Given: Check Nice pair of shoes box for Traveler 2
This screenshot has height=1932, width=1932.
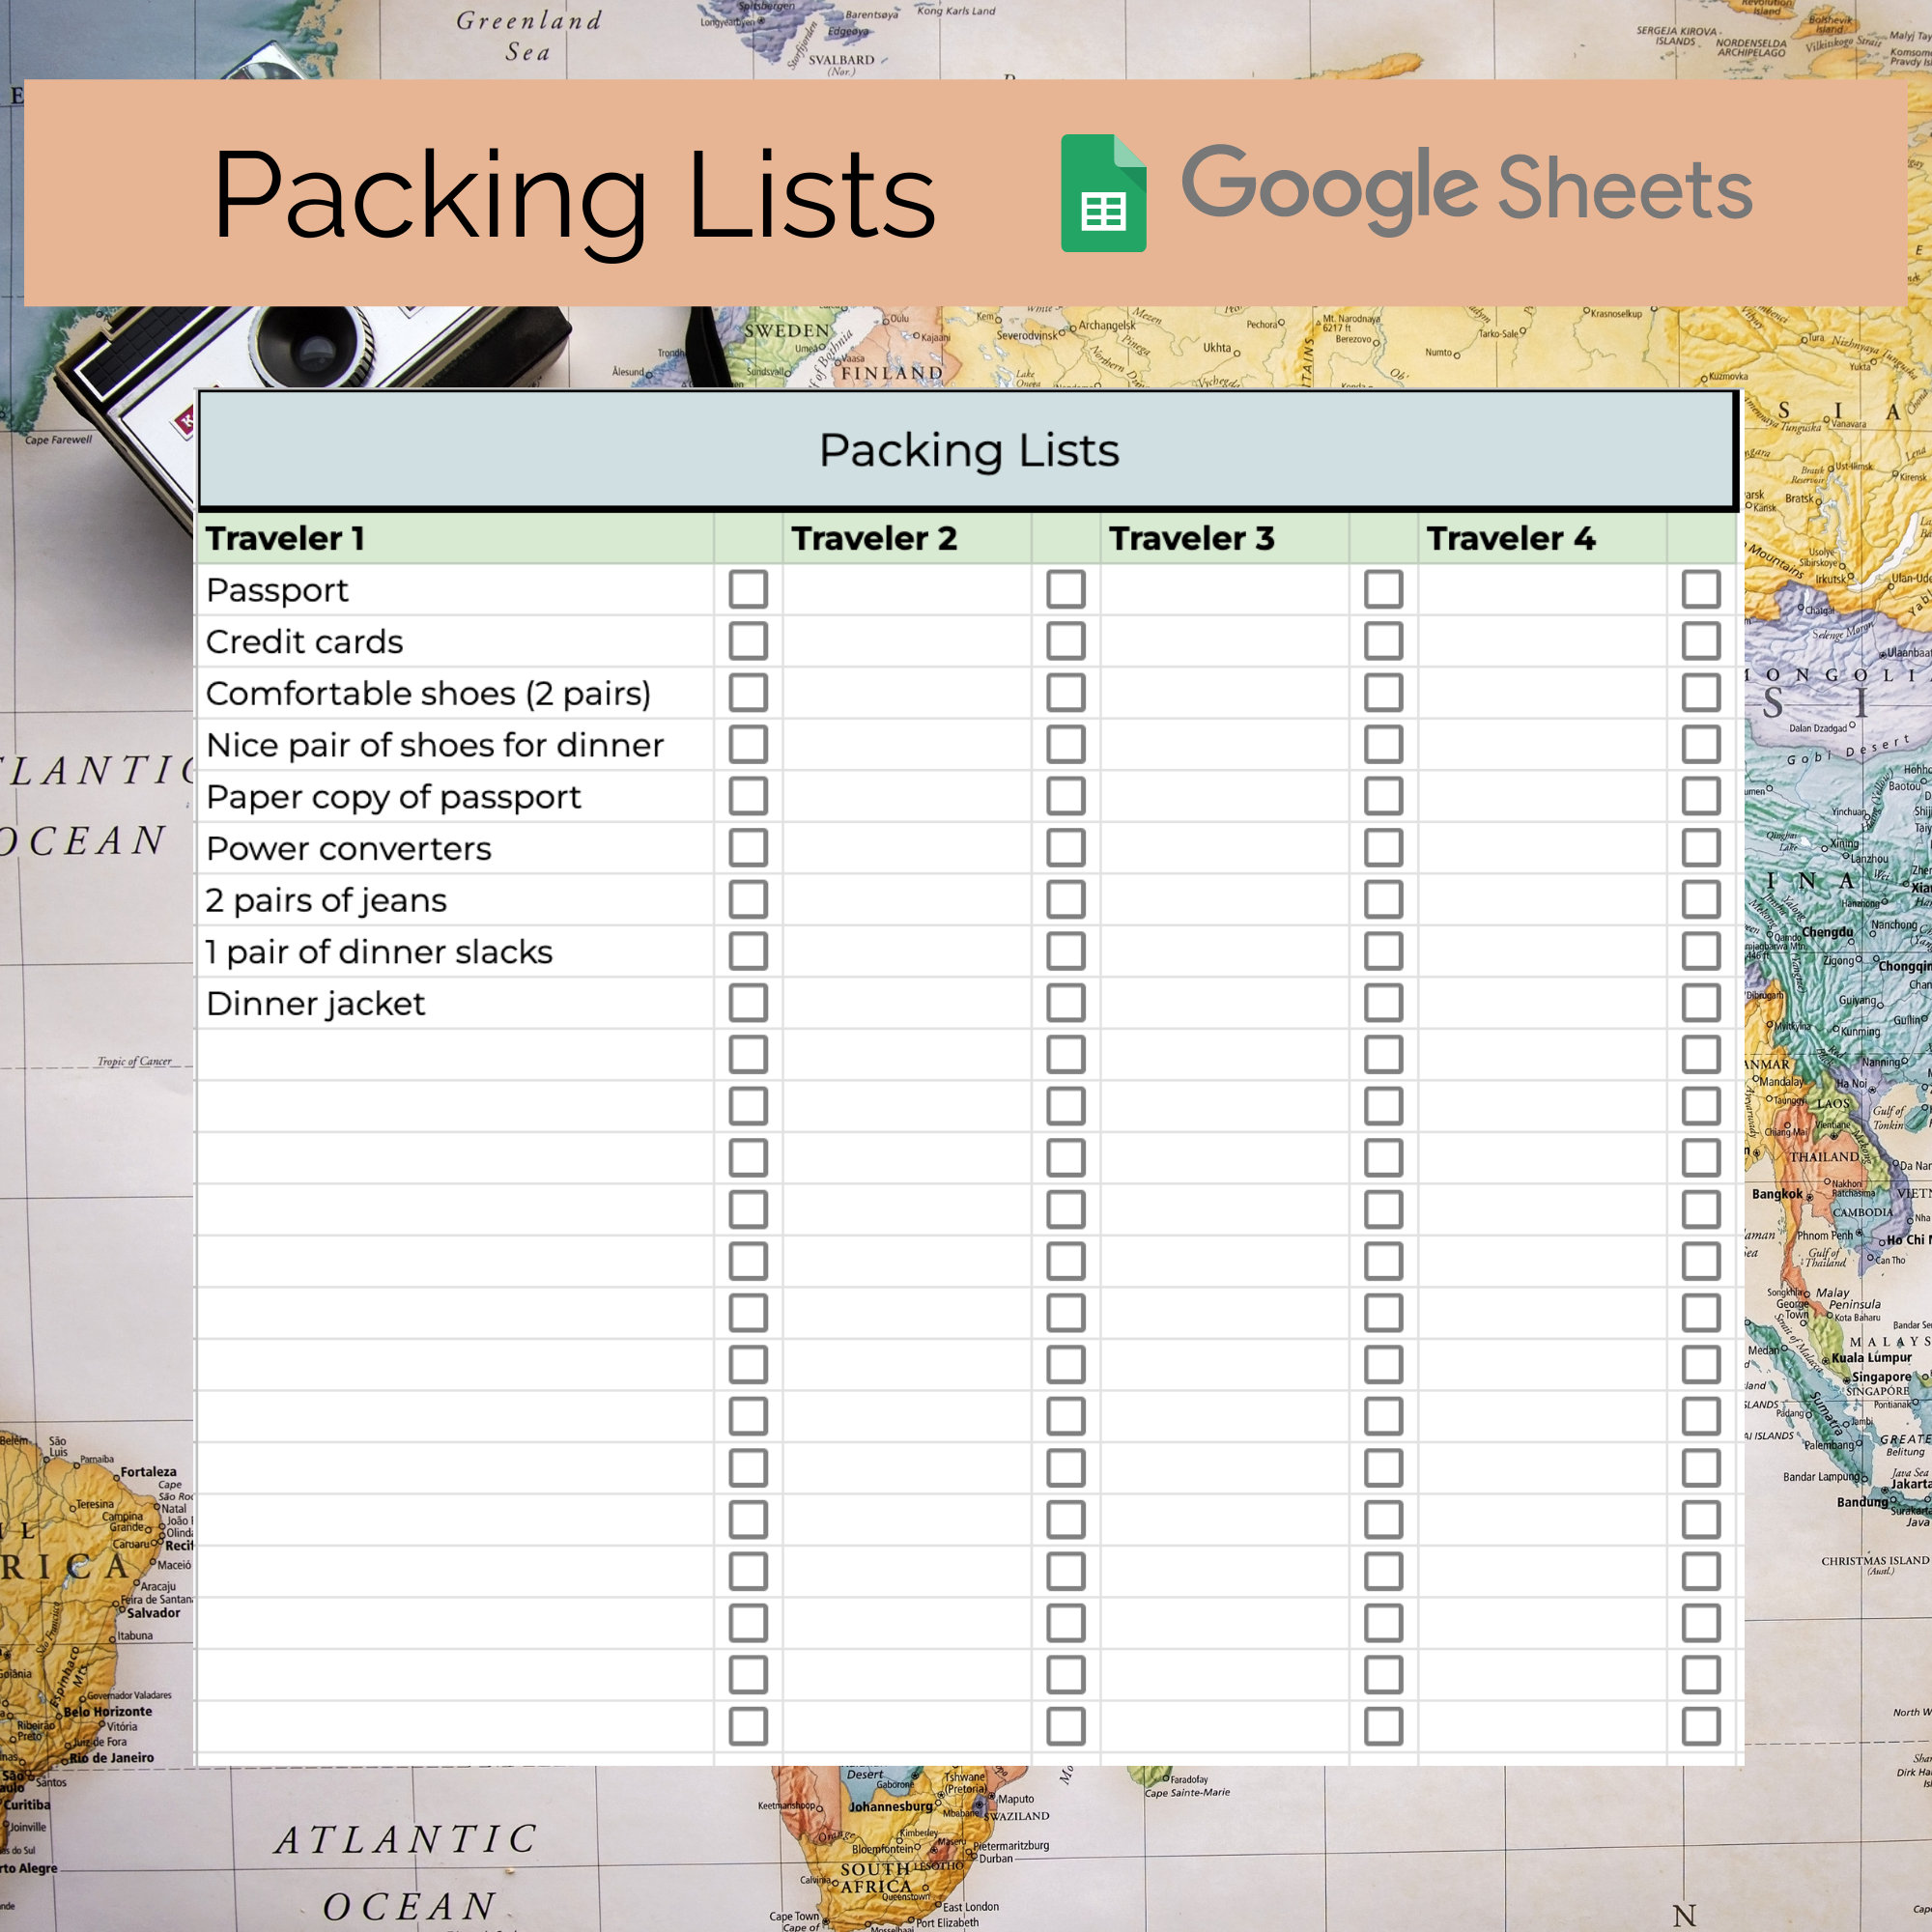Looking at the screenshot, I should (x=1066, y=744).
